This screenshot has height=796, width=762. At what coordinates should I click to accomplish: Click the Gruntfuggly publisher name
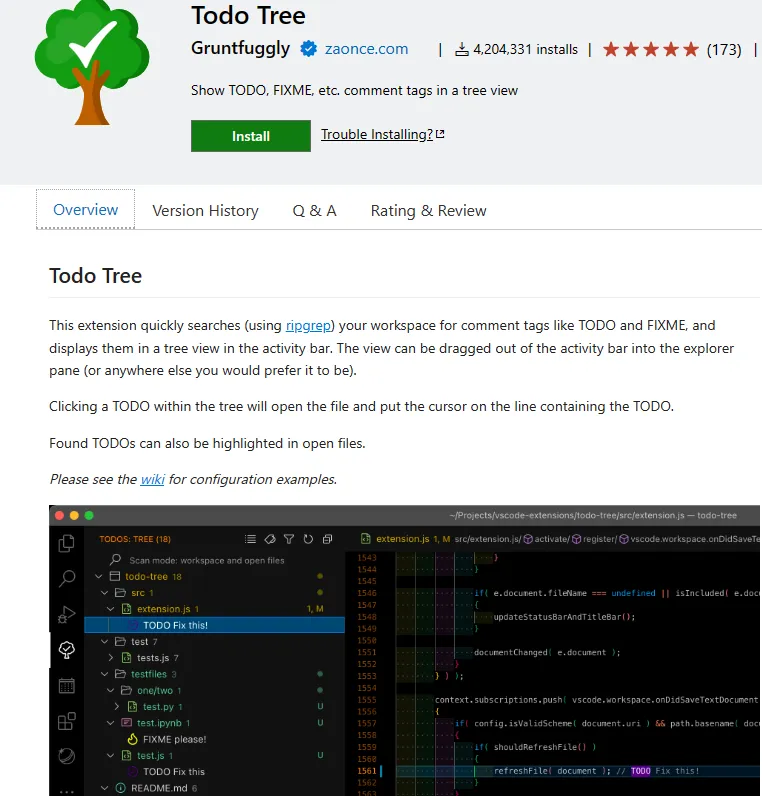(240, 48)
